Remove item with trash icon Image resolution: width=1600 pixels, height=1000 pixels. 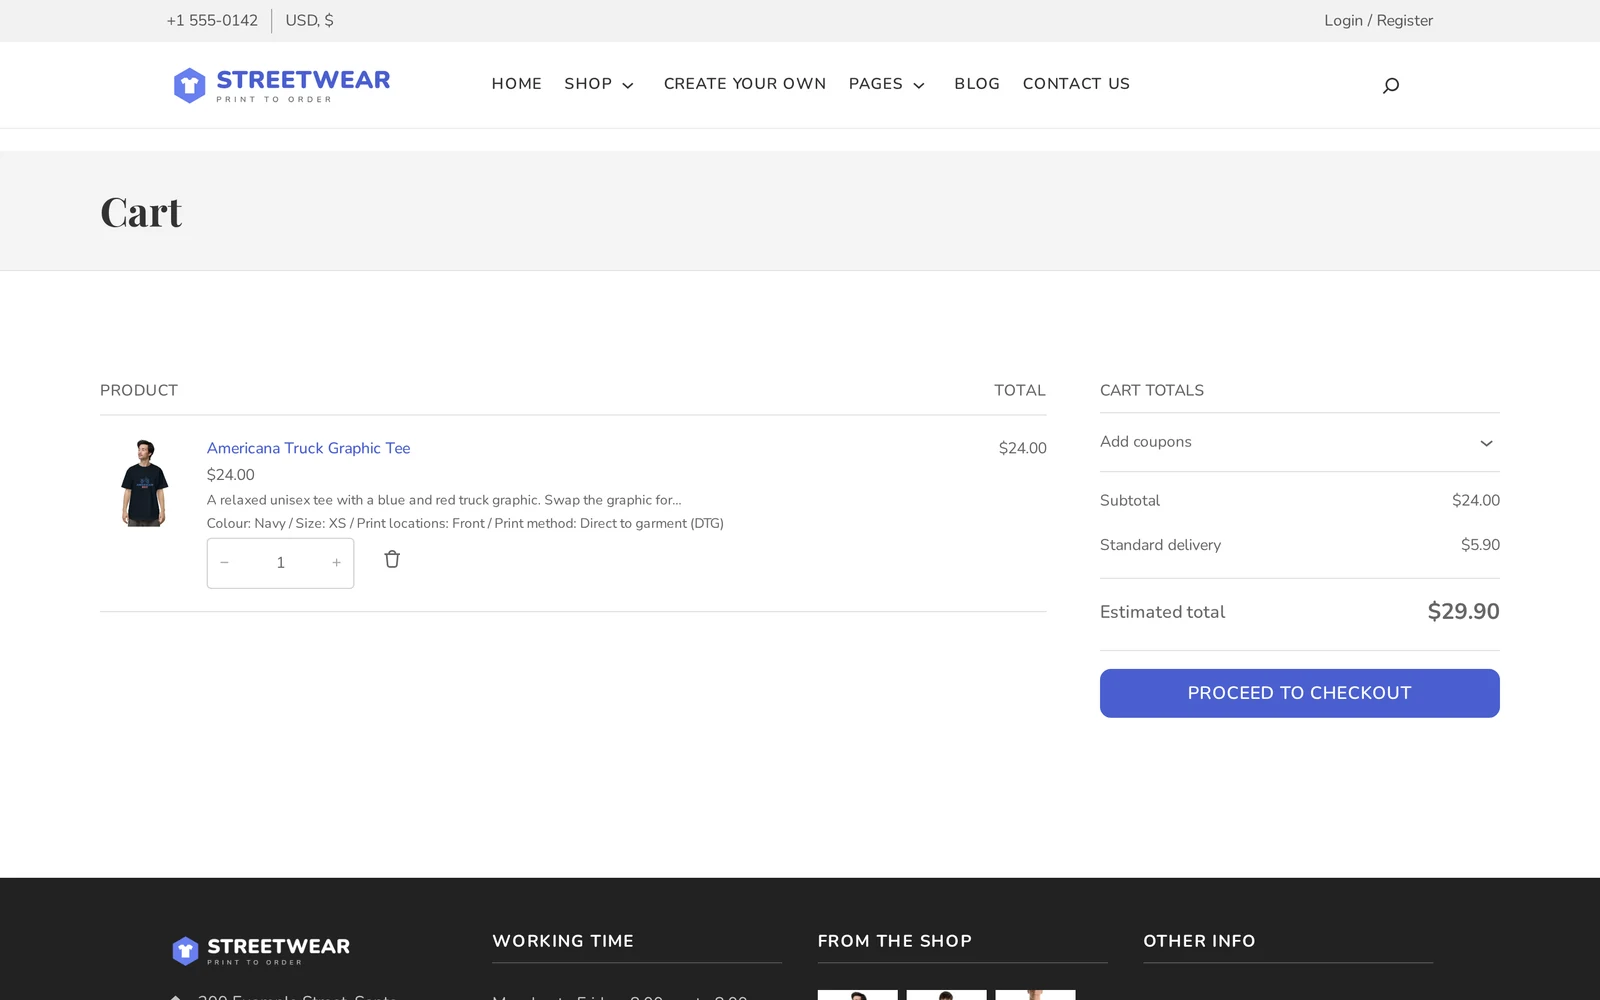coord(392,559)
